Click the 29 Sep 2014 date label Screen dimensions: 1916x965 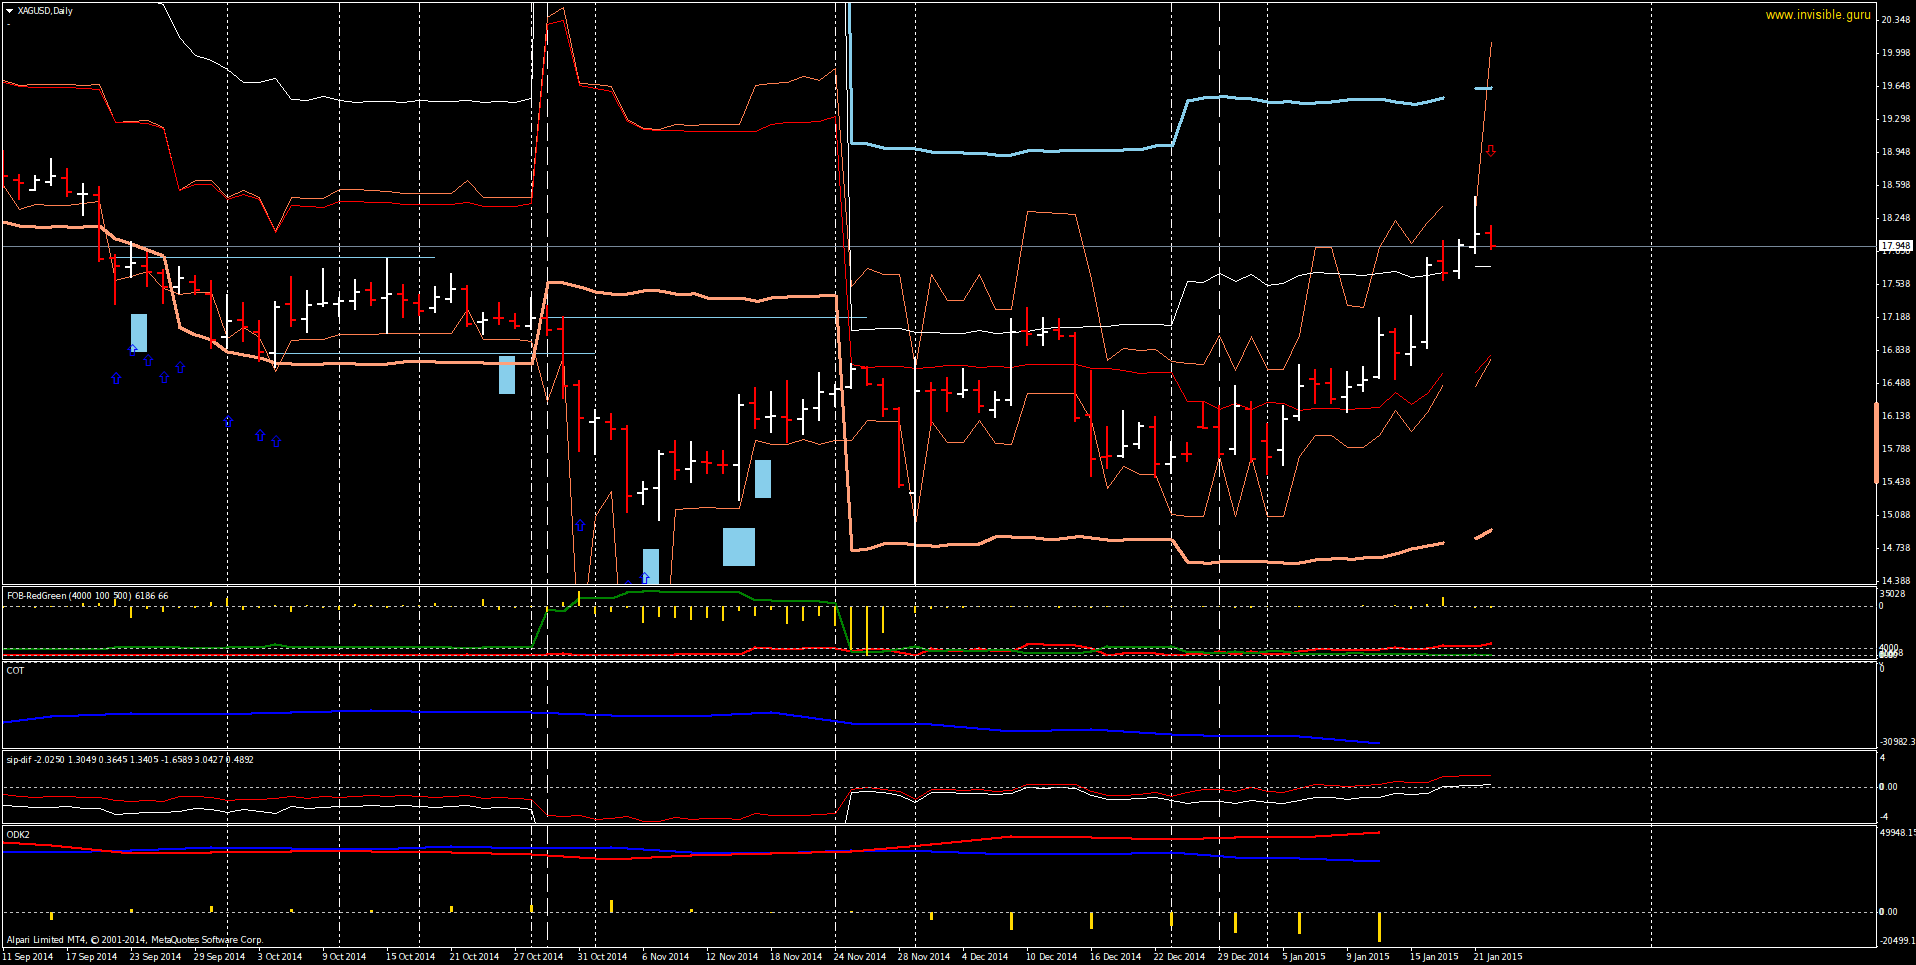pyautogui.click(x=220, y=957)
